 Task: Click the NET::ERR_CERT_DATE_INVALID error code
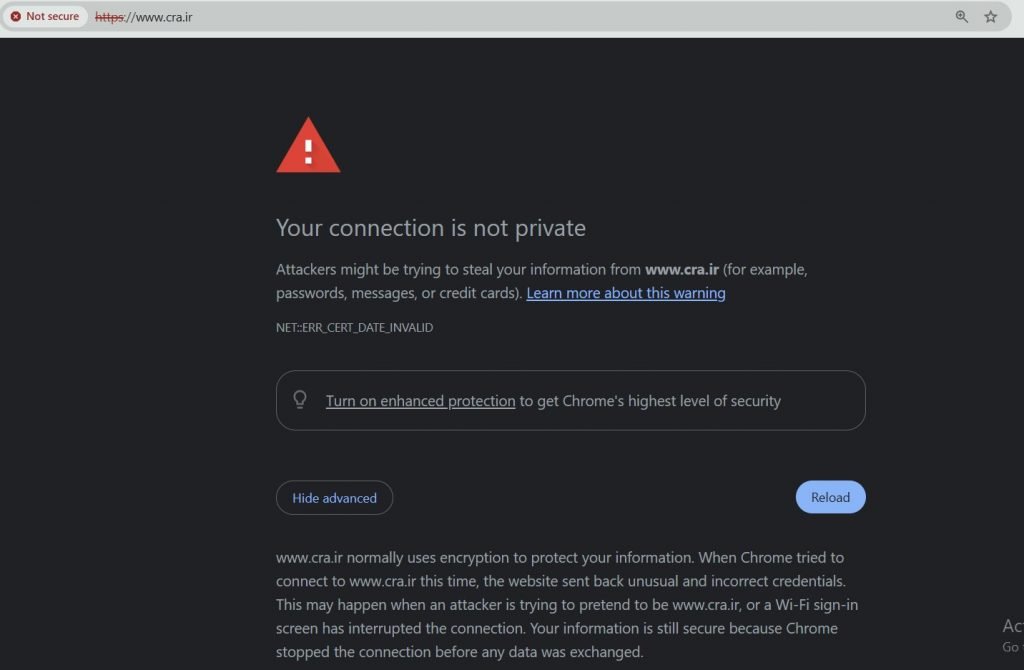click(x=354, y=327)
